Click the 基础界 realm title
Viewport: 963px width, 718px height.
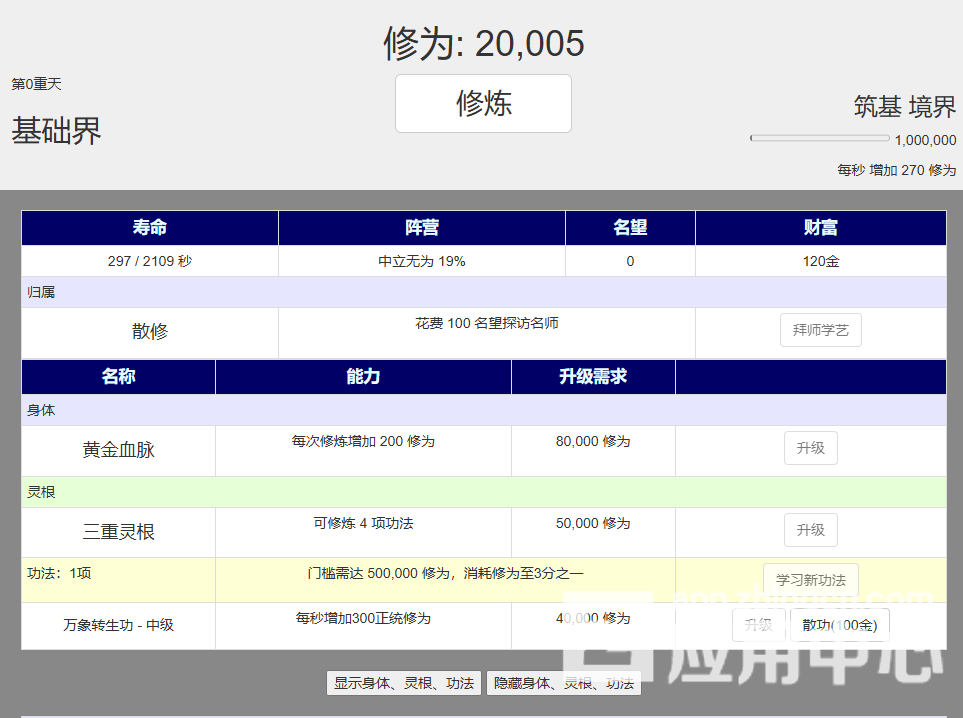pyautogui.click(x=57, y=131)
